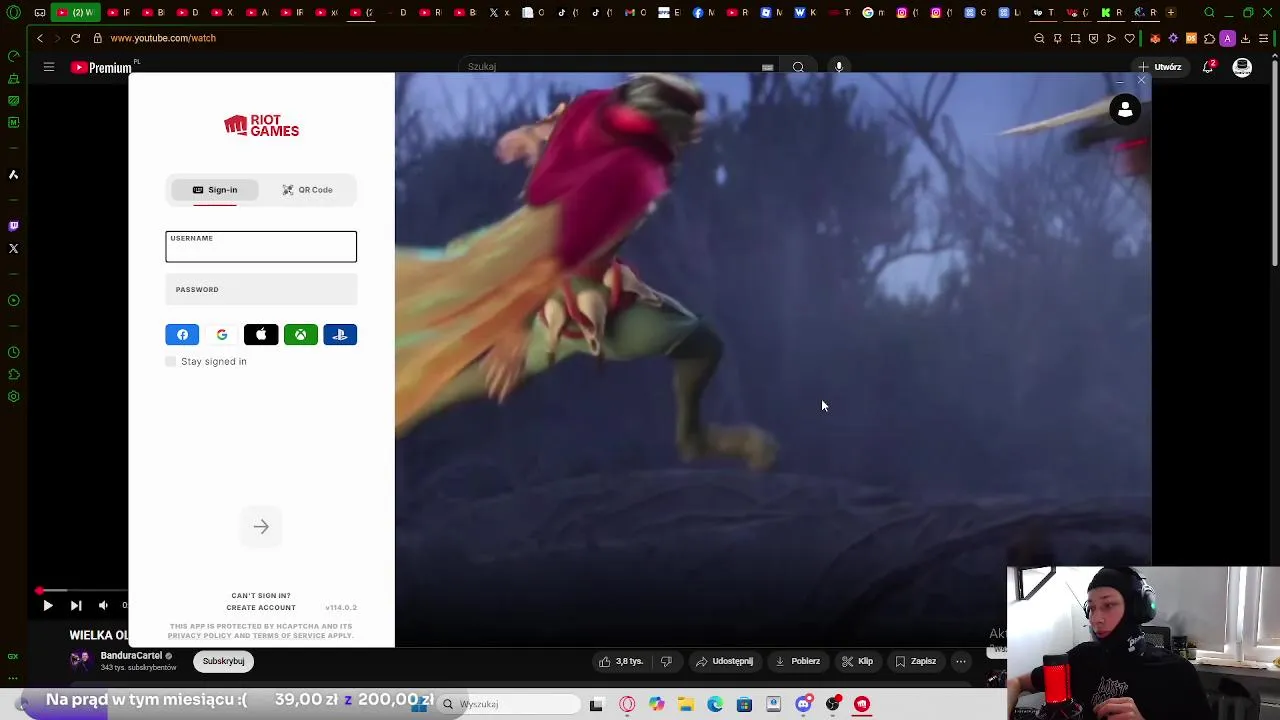
Task: Sign in with Facebook icon
Action: (x=182, y=335)
